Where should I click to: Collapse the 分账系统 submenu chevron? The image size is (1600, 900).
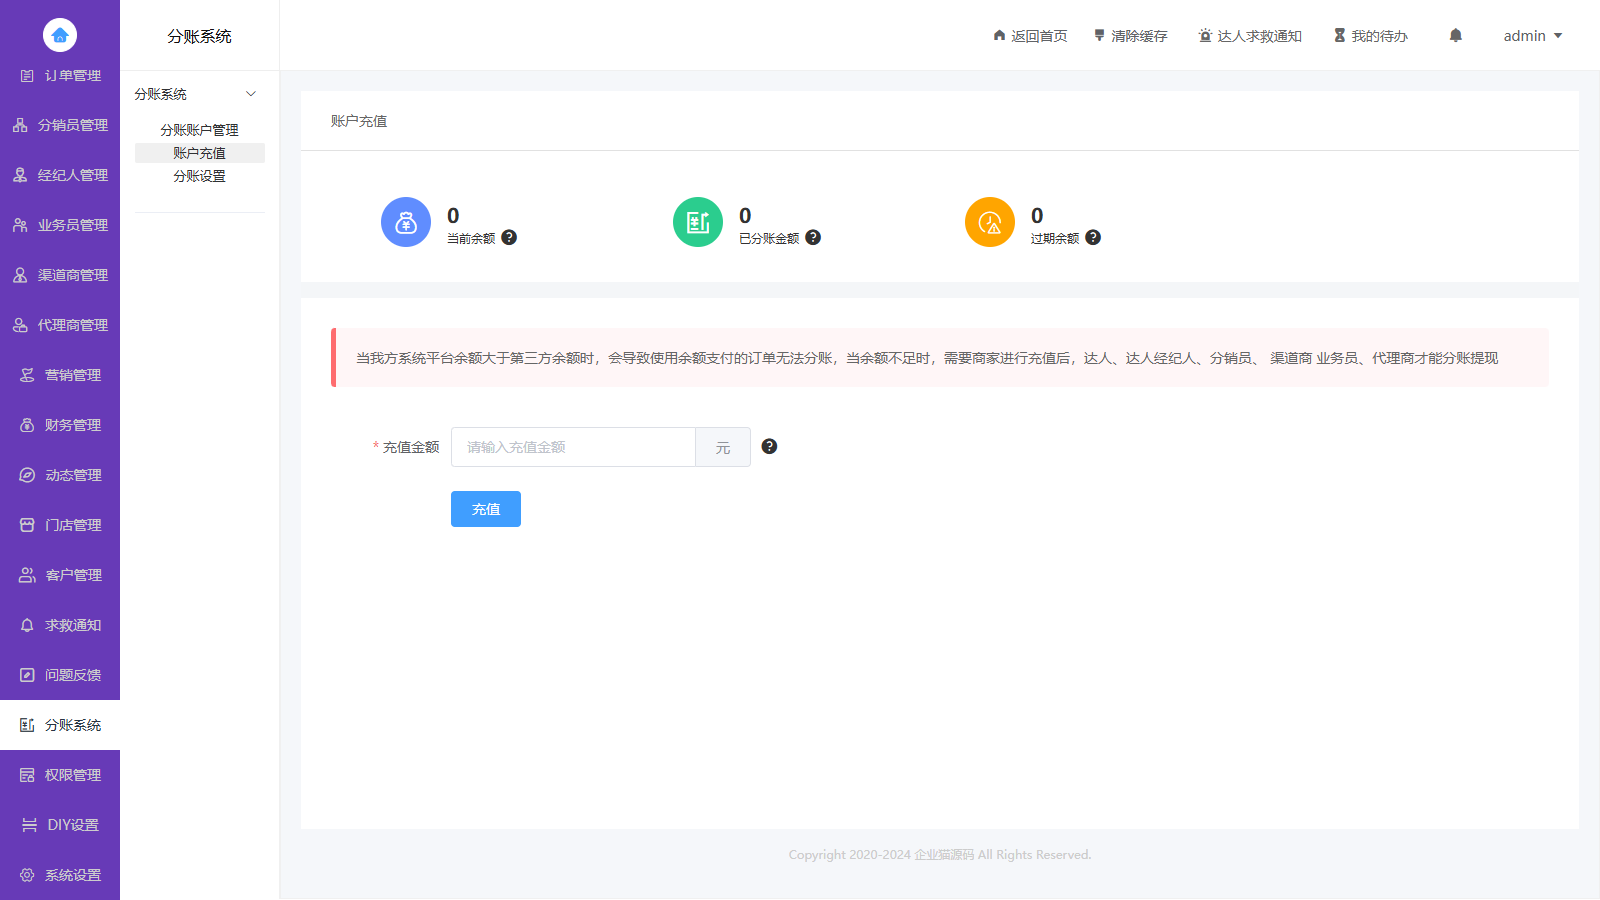click(251, 94)
